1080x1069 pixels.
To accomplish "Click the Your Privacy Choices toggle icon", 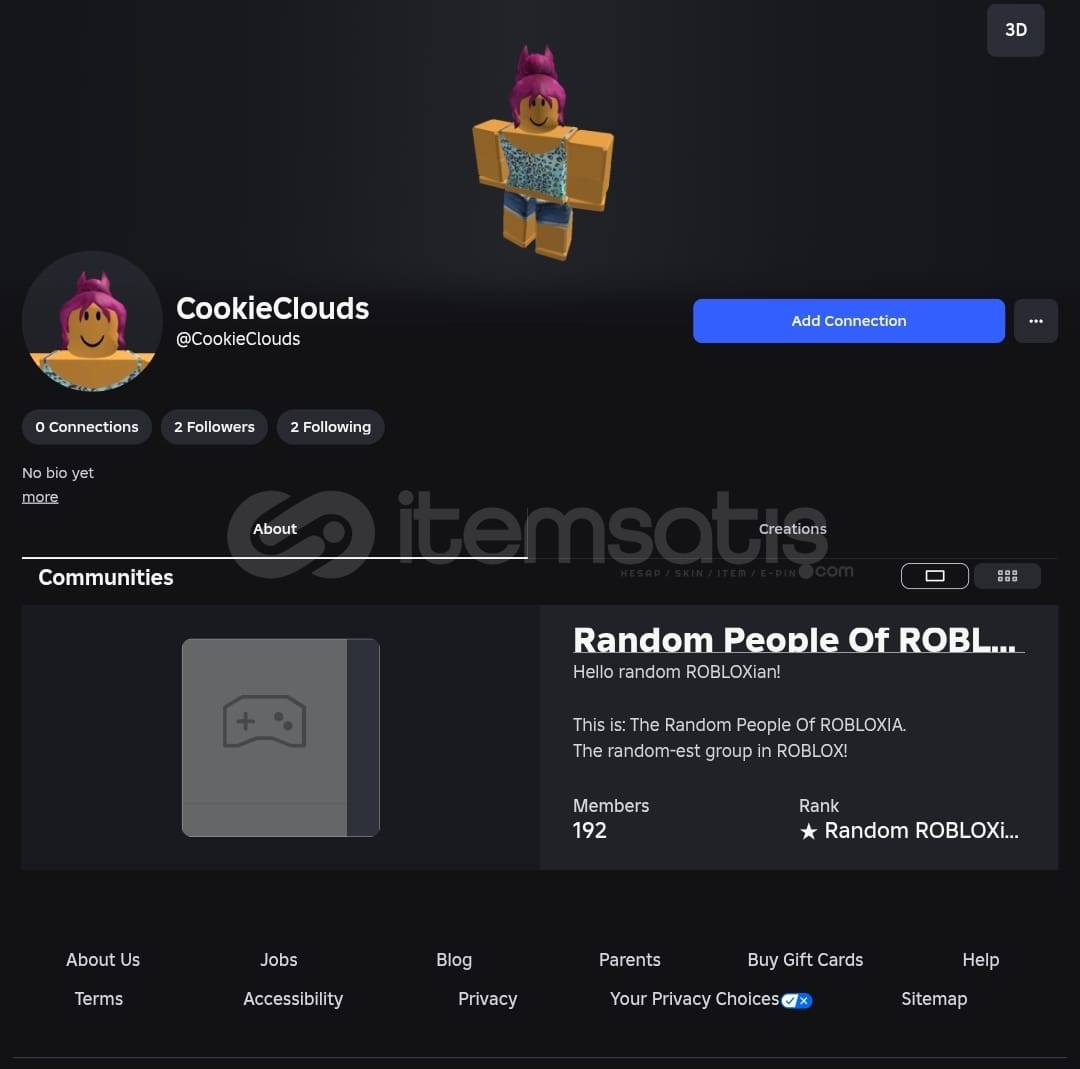I will coord(797,1000).
